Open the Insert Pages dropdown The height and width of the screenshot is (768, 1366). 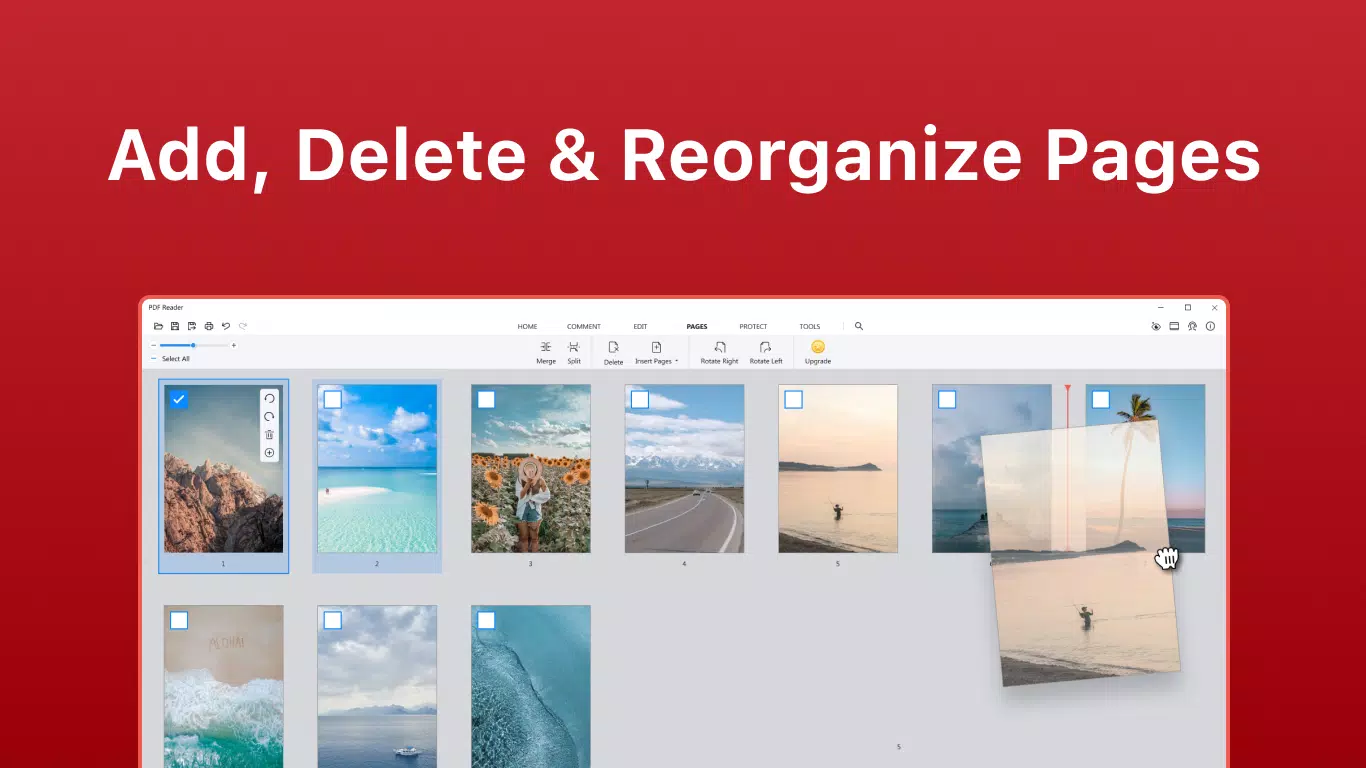click(657, 352)
